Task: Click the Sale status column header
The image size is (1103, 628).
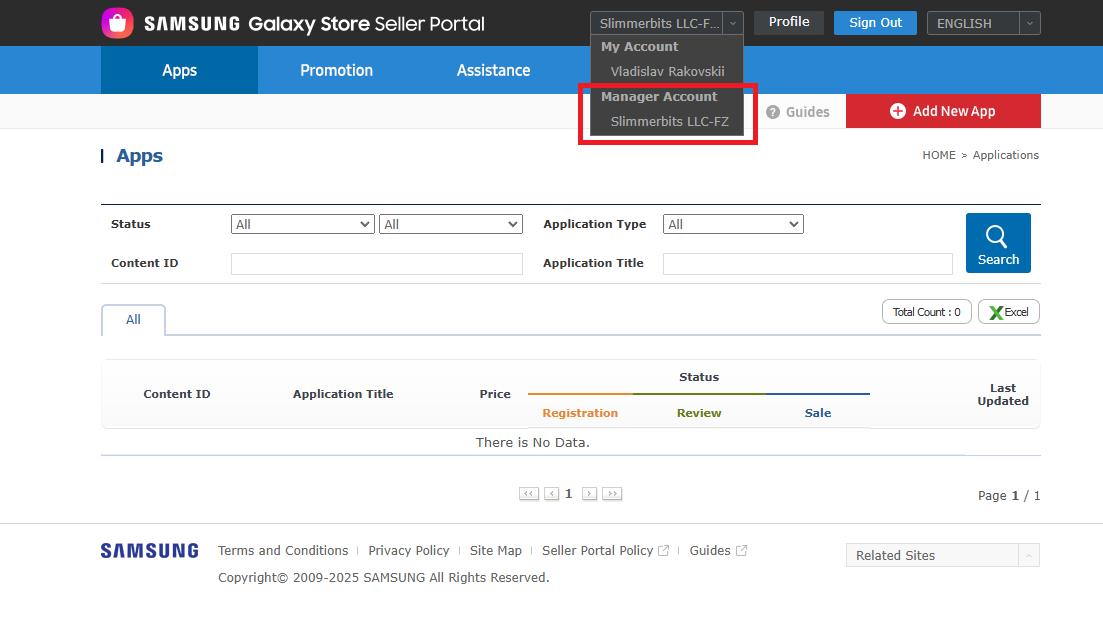Action: coord(817,414)
